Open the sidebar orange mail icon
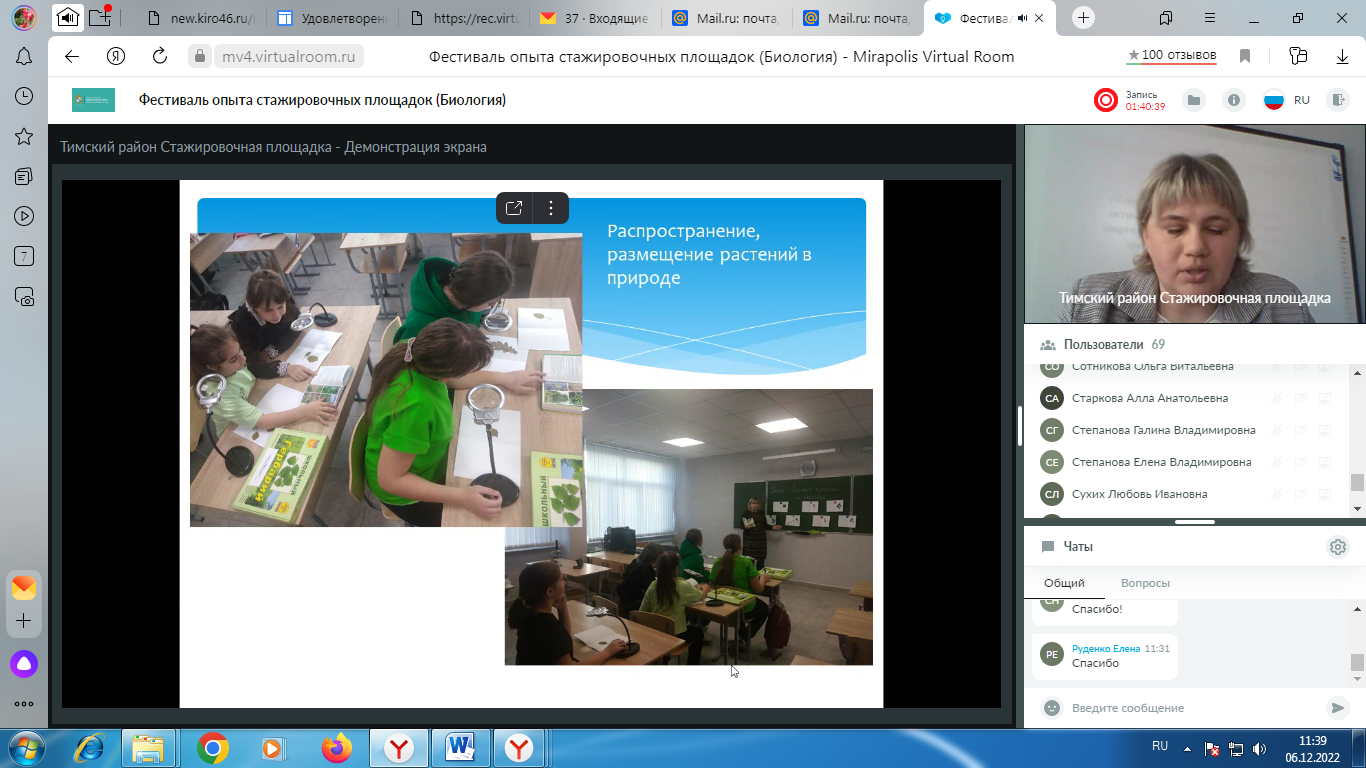 (24, 587)
